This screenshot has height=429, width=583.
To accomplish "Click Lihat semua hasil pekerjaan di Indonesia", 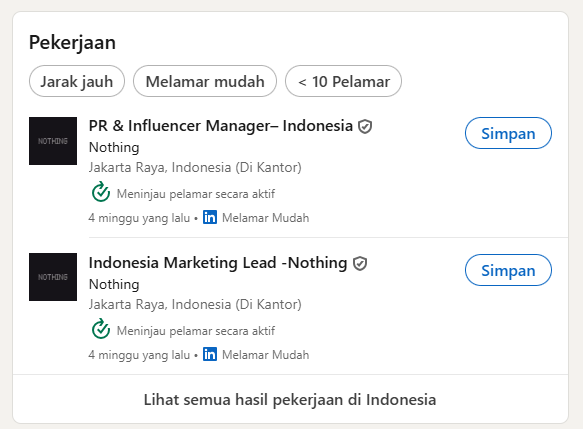I will tap(290, 400).
